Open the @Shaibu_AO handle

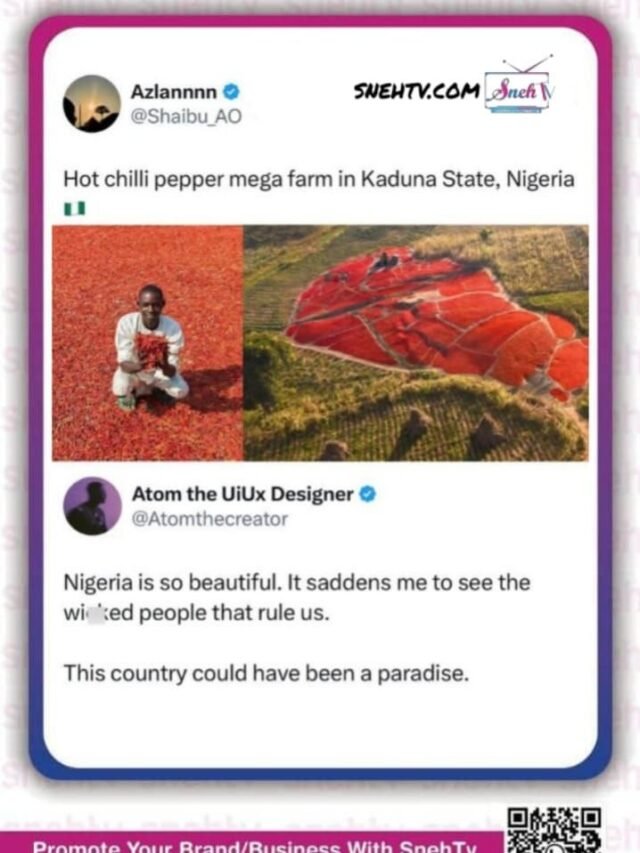pyautogui.click(x=186, y=116)
